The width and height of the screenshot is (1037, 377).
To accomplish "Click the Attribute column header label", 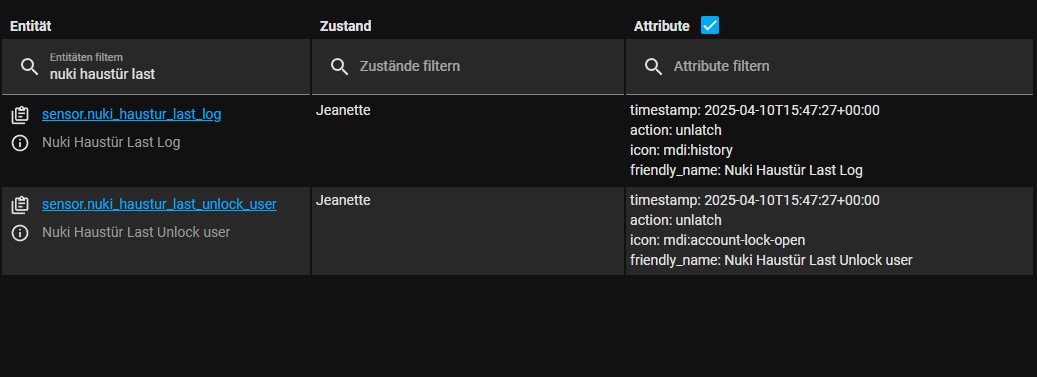I will coord(661,26).
